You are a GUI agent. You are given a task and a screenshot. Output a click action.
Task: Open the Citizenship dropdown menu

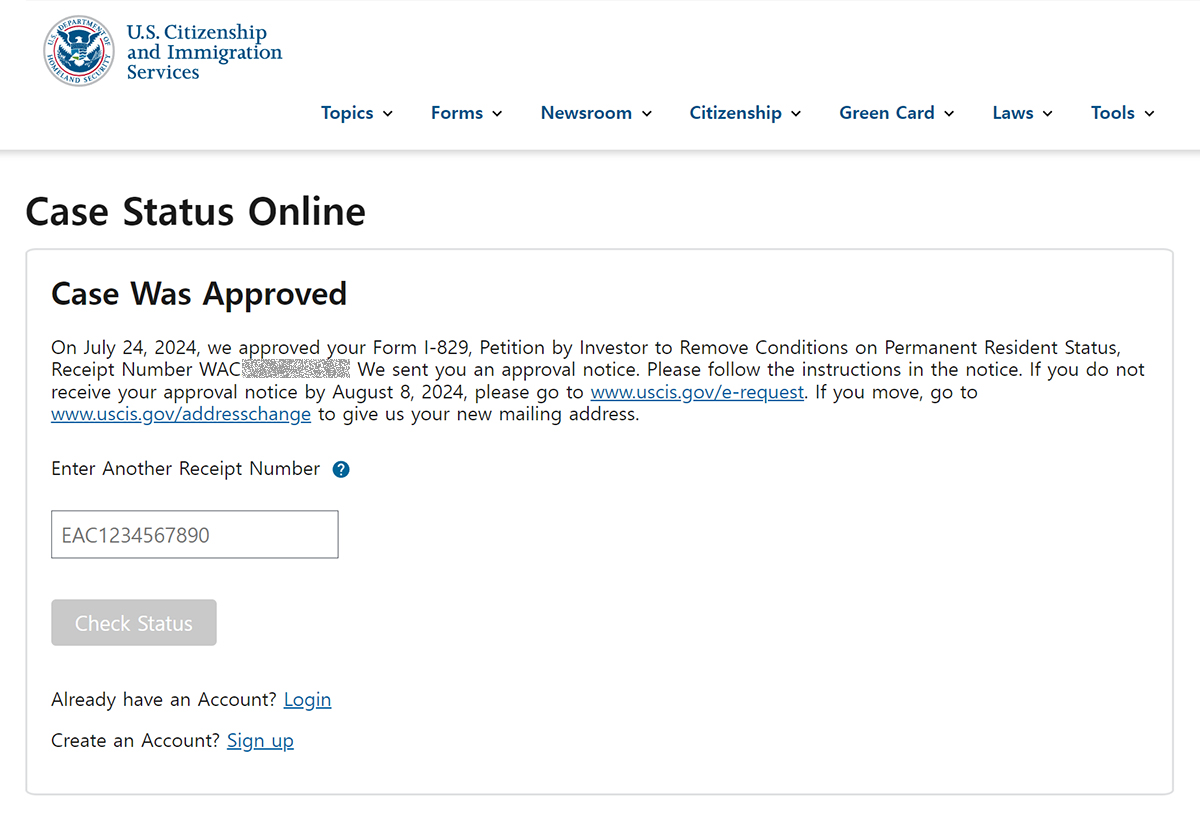coord(746,113)
